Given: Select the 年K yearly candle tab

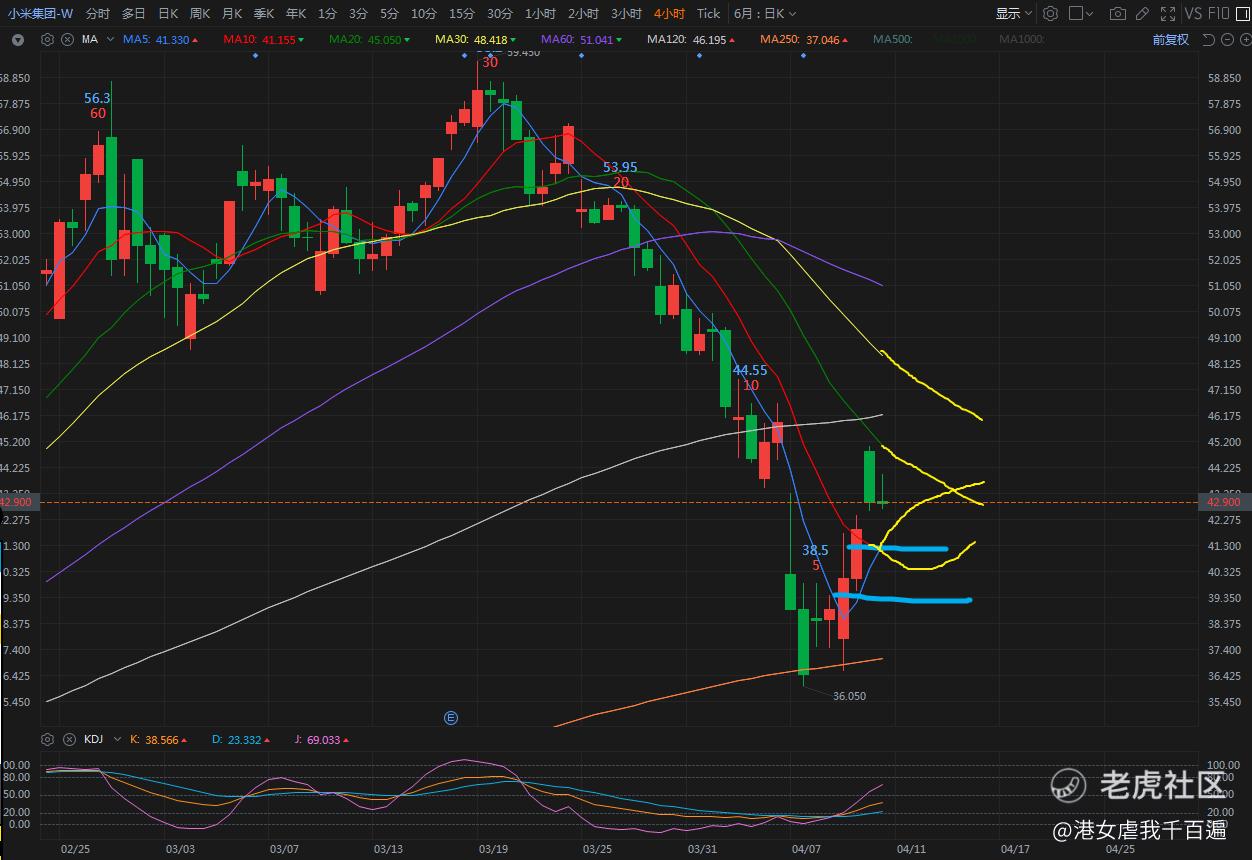Looking at the screenshot, I should 296,13.
